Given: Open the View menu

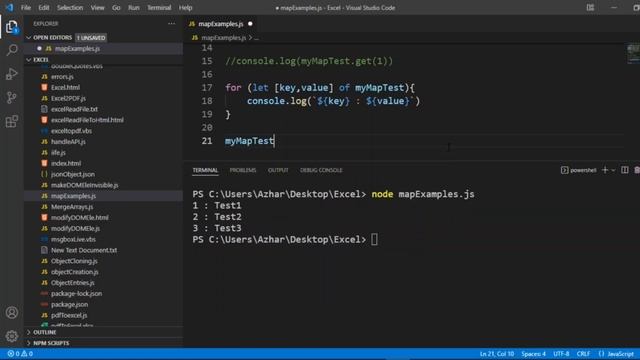Looking at the screenshot, I should (x=97, y=8).
